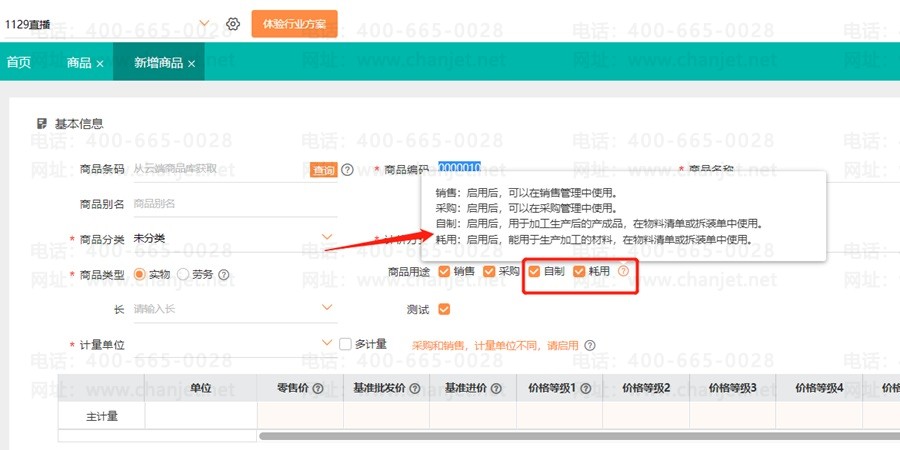Close the 新增商品 tab with its X

coord(192,64)
